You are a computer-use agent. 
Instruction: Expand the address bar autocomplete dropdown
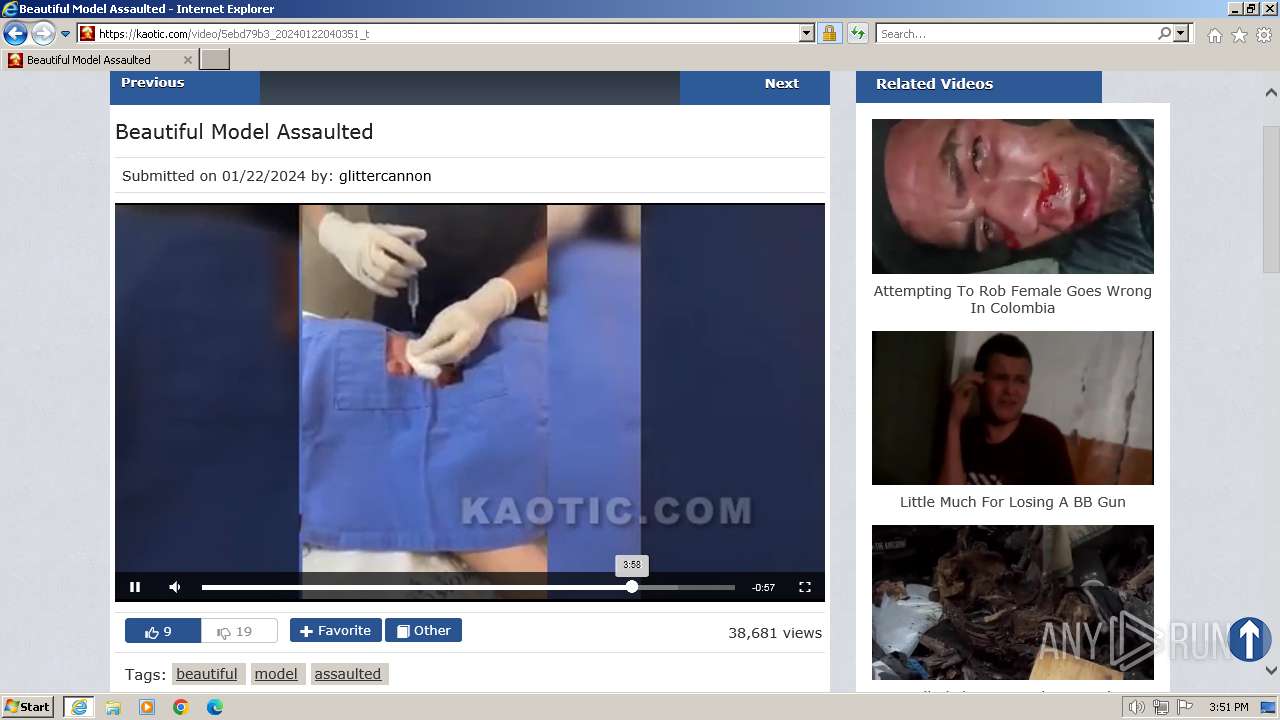[807, 33]
